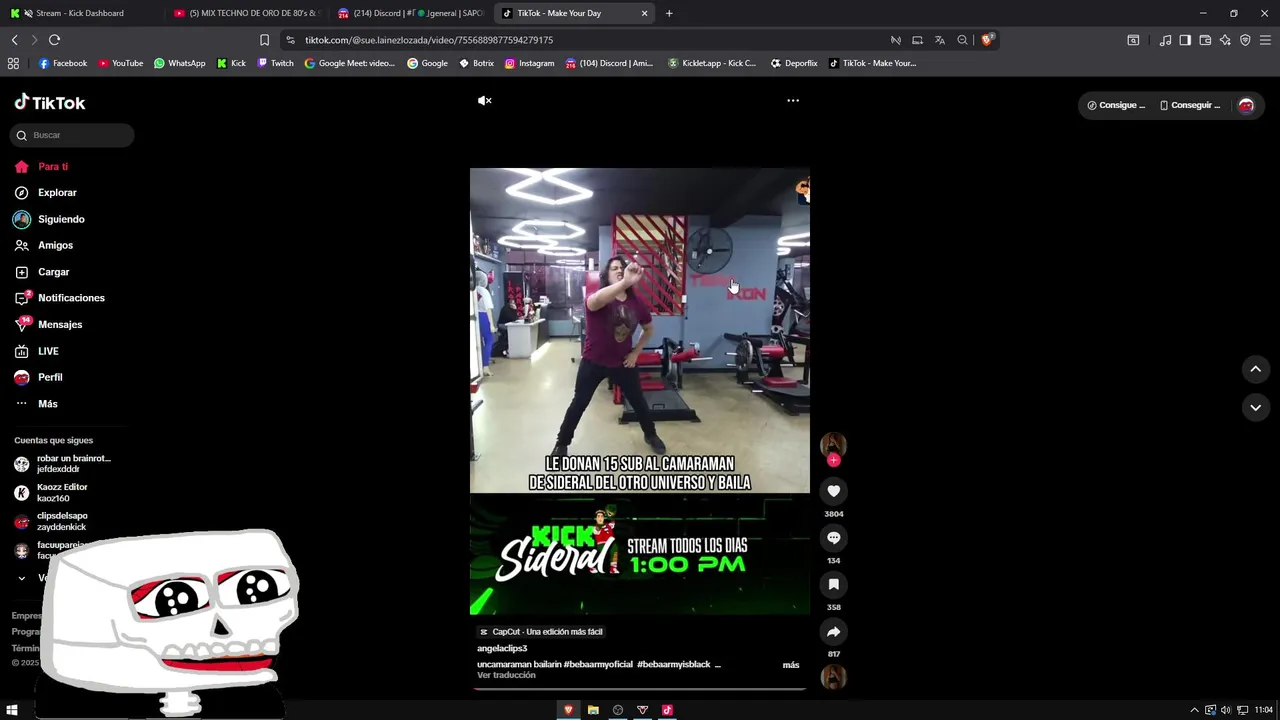Click the TikTok logo

tap(50, 102)
